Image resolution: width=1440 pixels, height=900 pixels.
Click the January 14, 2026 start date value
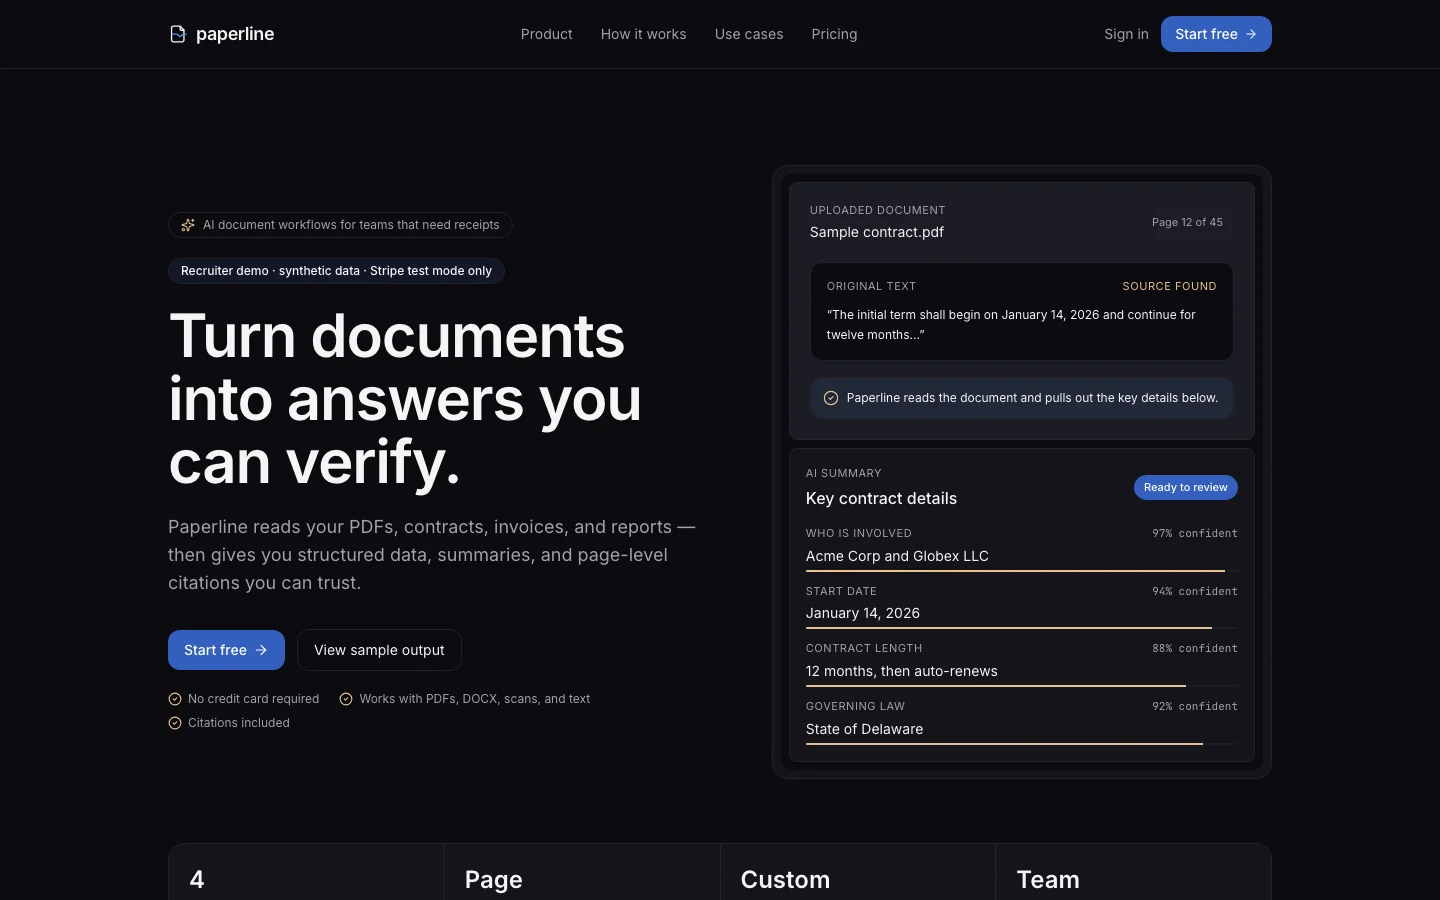click(863, 613)
